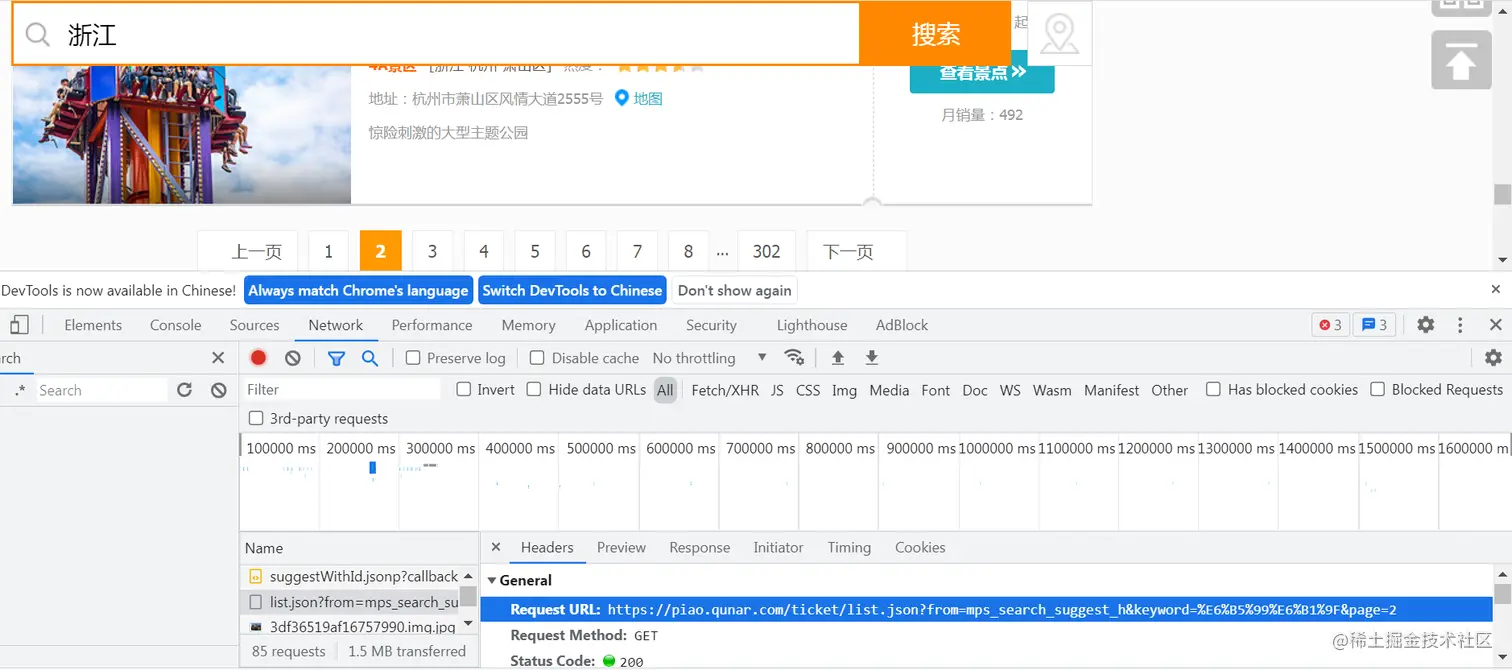The image size is (1512, 670).
Task: Open the Sources tab
Action: [255, 325]
